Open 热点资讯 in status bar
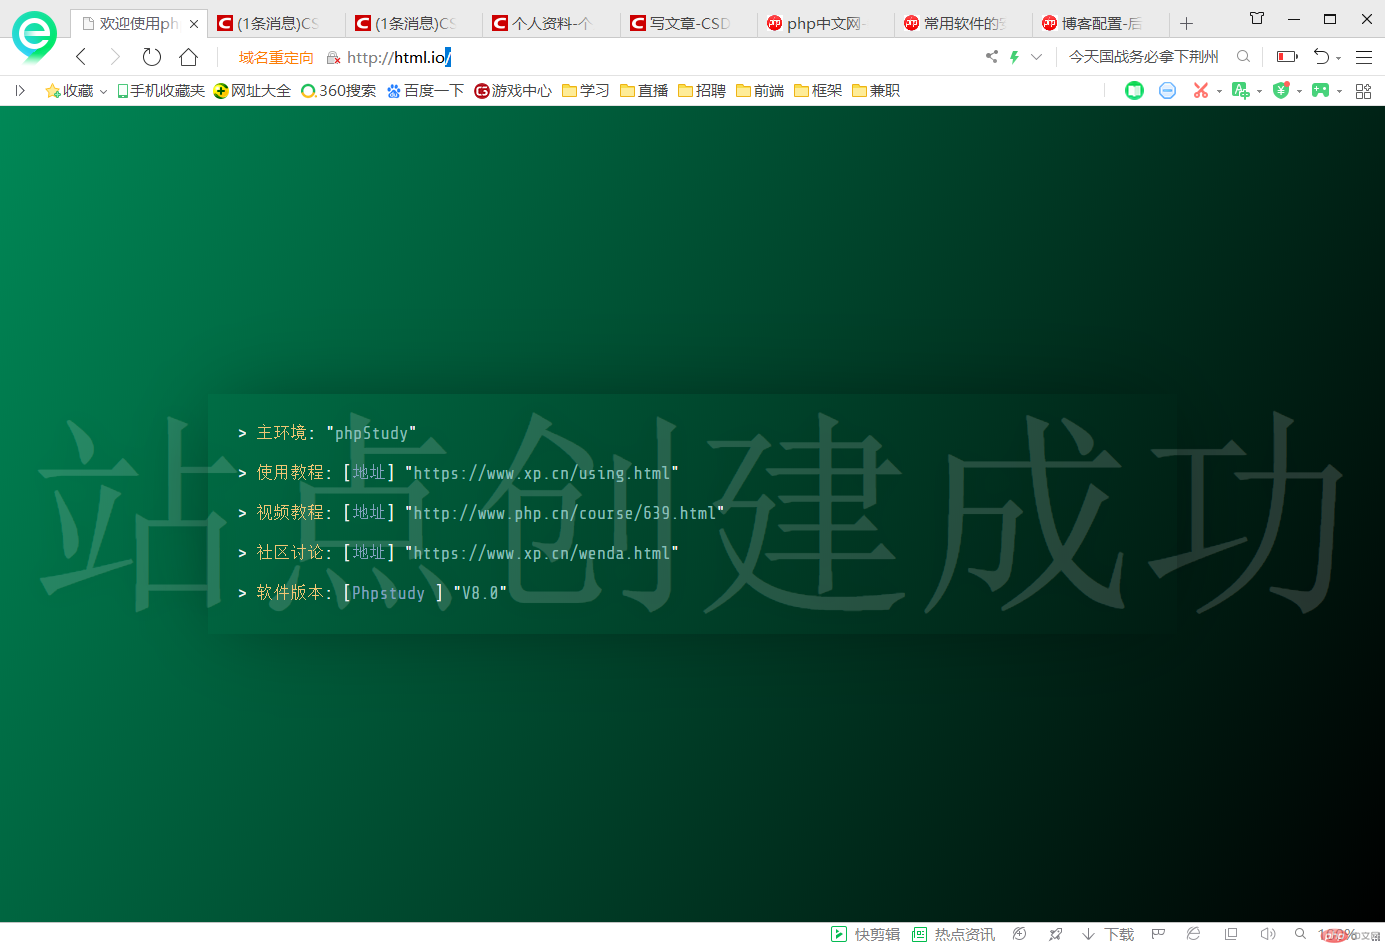Screen dimensions: 1385x946 (953, 934)
